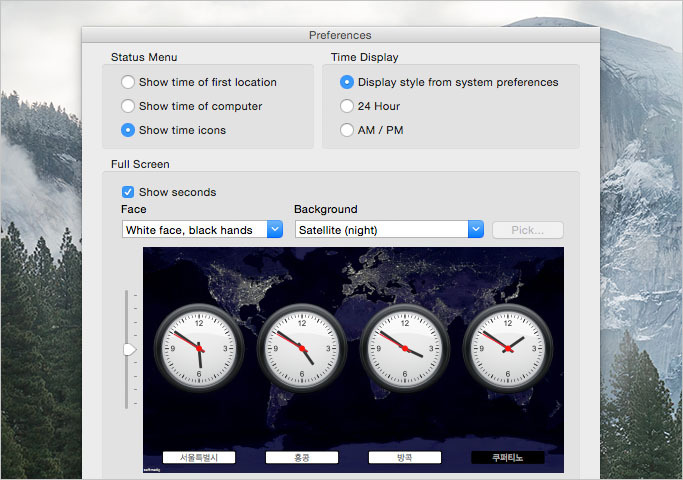This screenshot has width=683, height=480.
Task: Click the Status Menu section heading
Action: click(144, 57)
